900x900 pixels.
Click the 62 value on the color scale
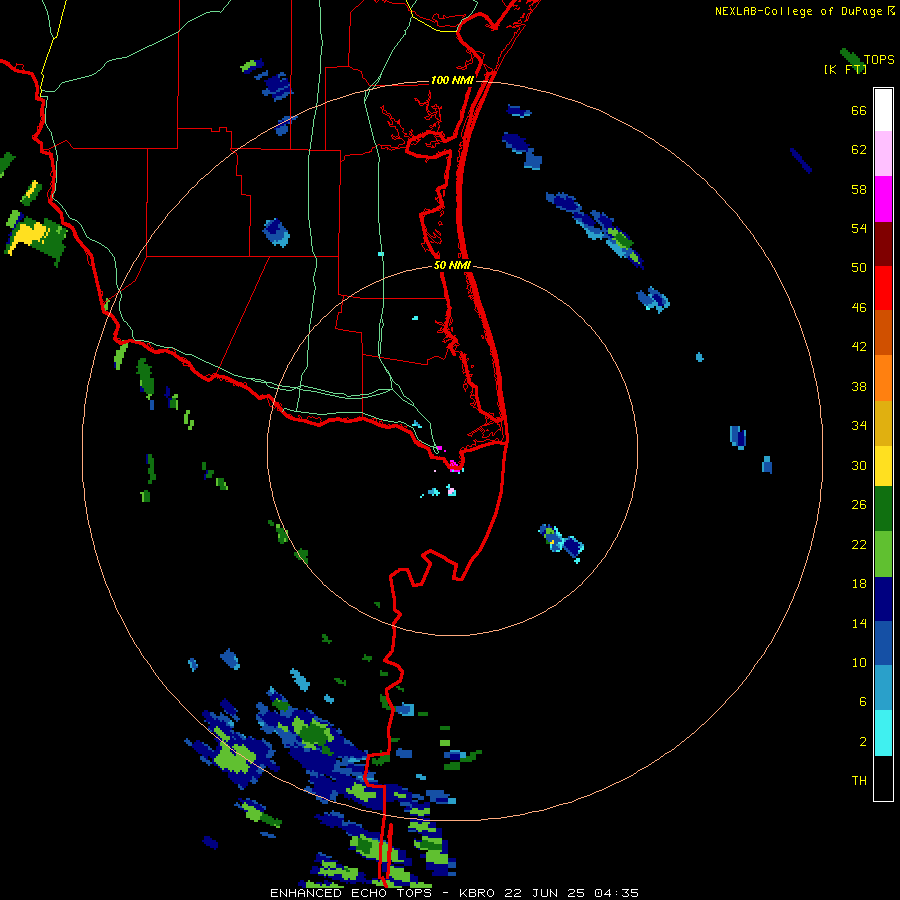point(859,150)
